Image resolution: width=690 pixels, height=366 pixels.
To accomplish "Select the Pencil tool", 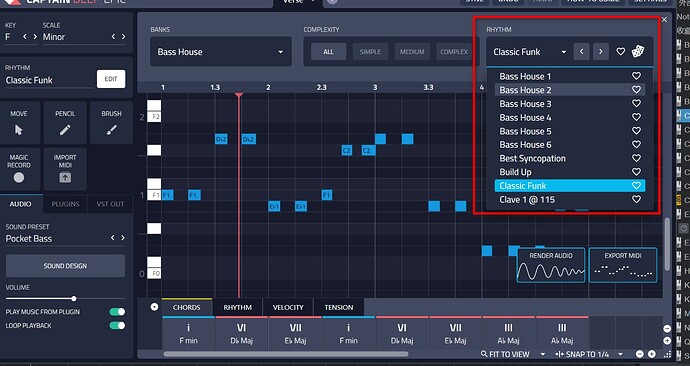I will click(65, 123).
